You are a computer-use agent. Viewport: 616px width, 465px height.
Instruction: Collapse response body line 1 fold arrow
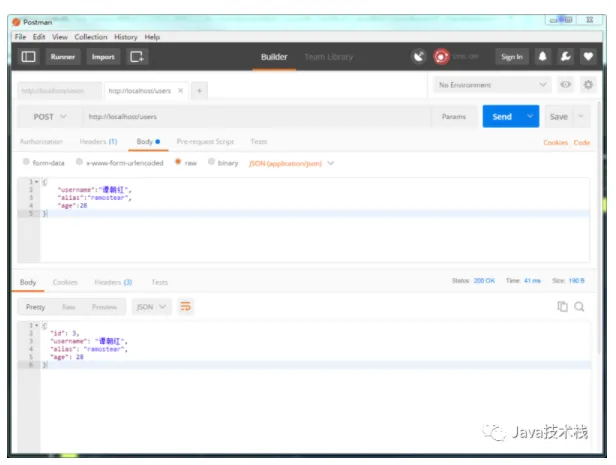pos(37,325)
